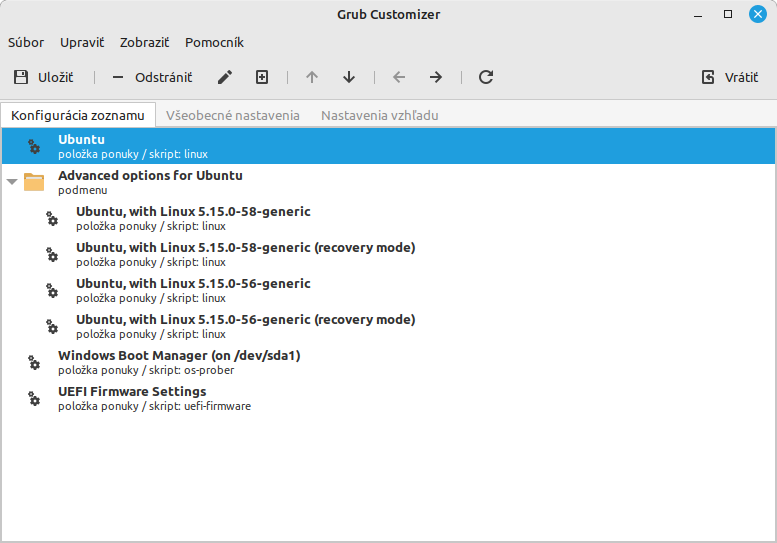Viewport: 777px width, 543px height.
Task: Collapse the Advanced options for Ubuntu submenu
Action: [12, 182]
